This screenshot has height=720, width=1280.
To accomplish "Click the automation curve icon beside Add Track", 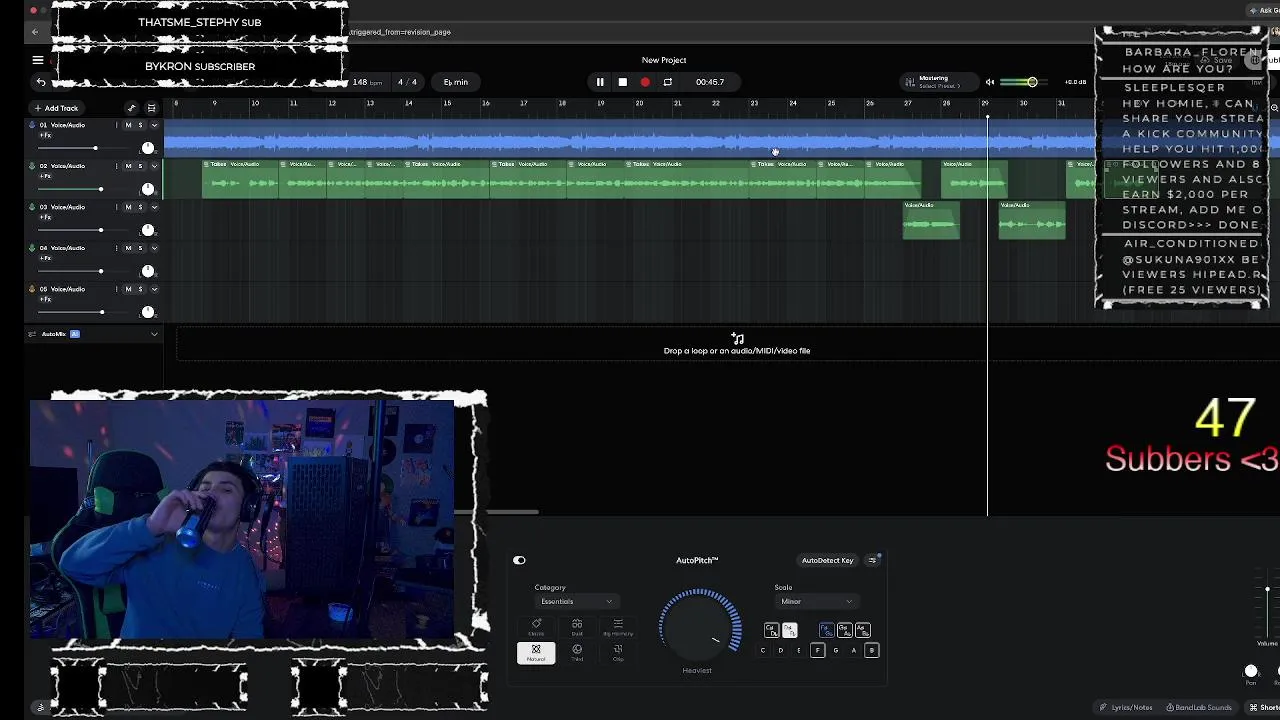I will coord(131,108).
